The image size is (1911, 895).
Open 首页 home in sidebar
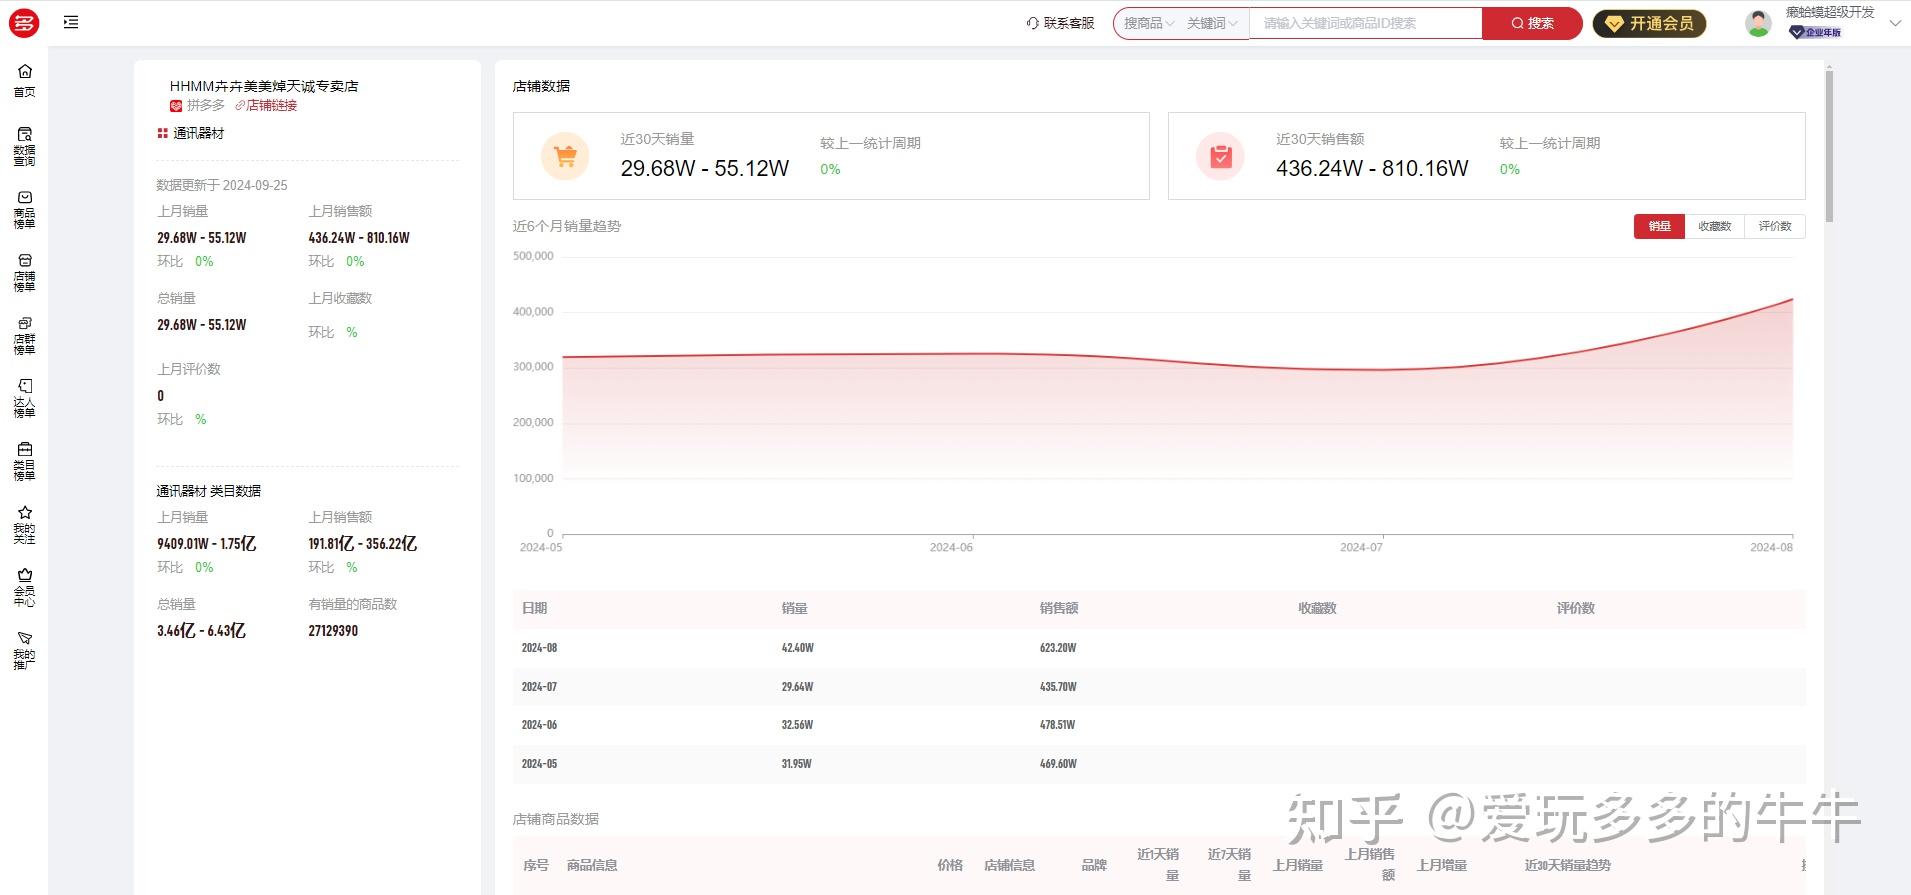click(x=24, y=80)
